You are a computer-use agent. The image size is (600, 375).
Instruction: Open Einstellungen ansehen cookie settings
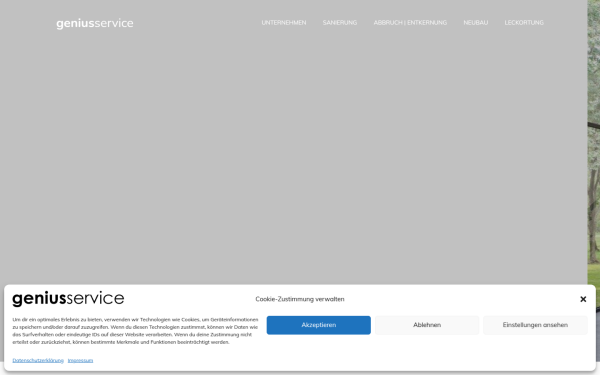coord(535,325)
